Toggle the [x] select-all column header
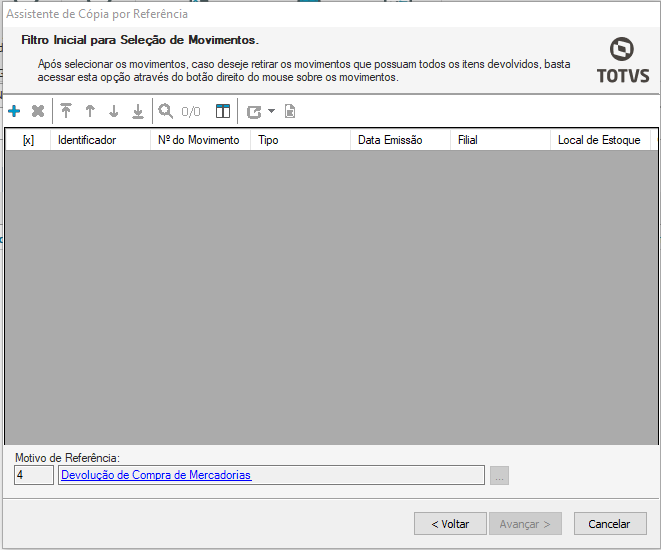661x550 pixels. pyautogui.click(x=28, y=140)
